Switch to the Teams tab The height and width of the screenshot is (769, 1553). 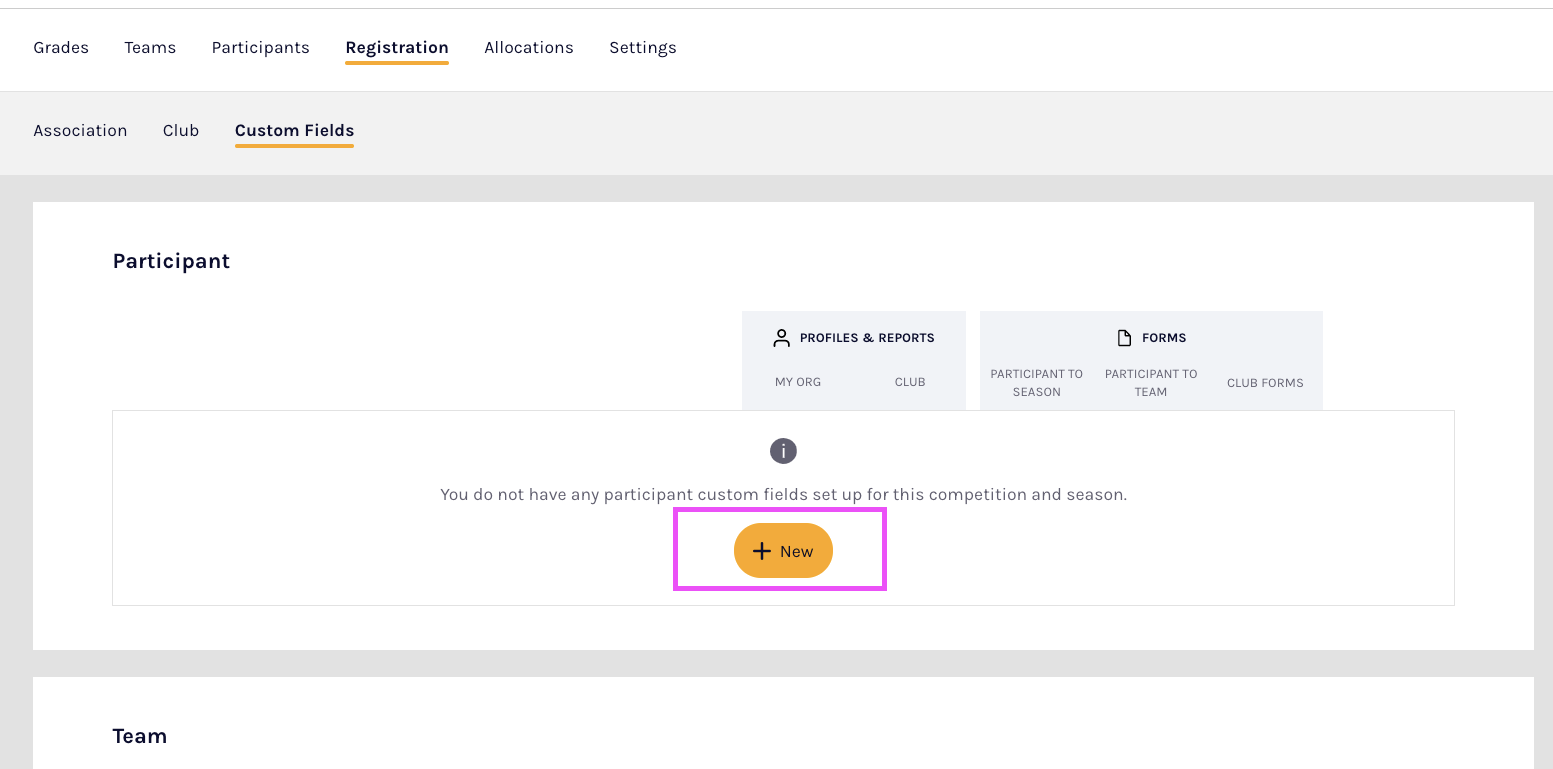click(x=150, y=48)
